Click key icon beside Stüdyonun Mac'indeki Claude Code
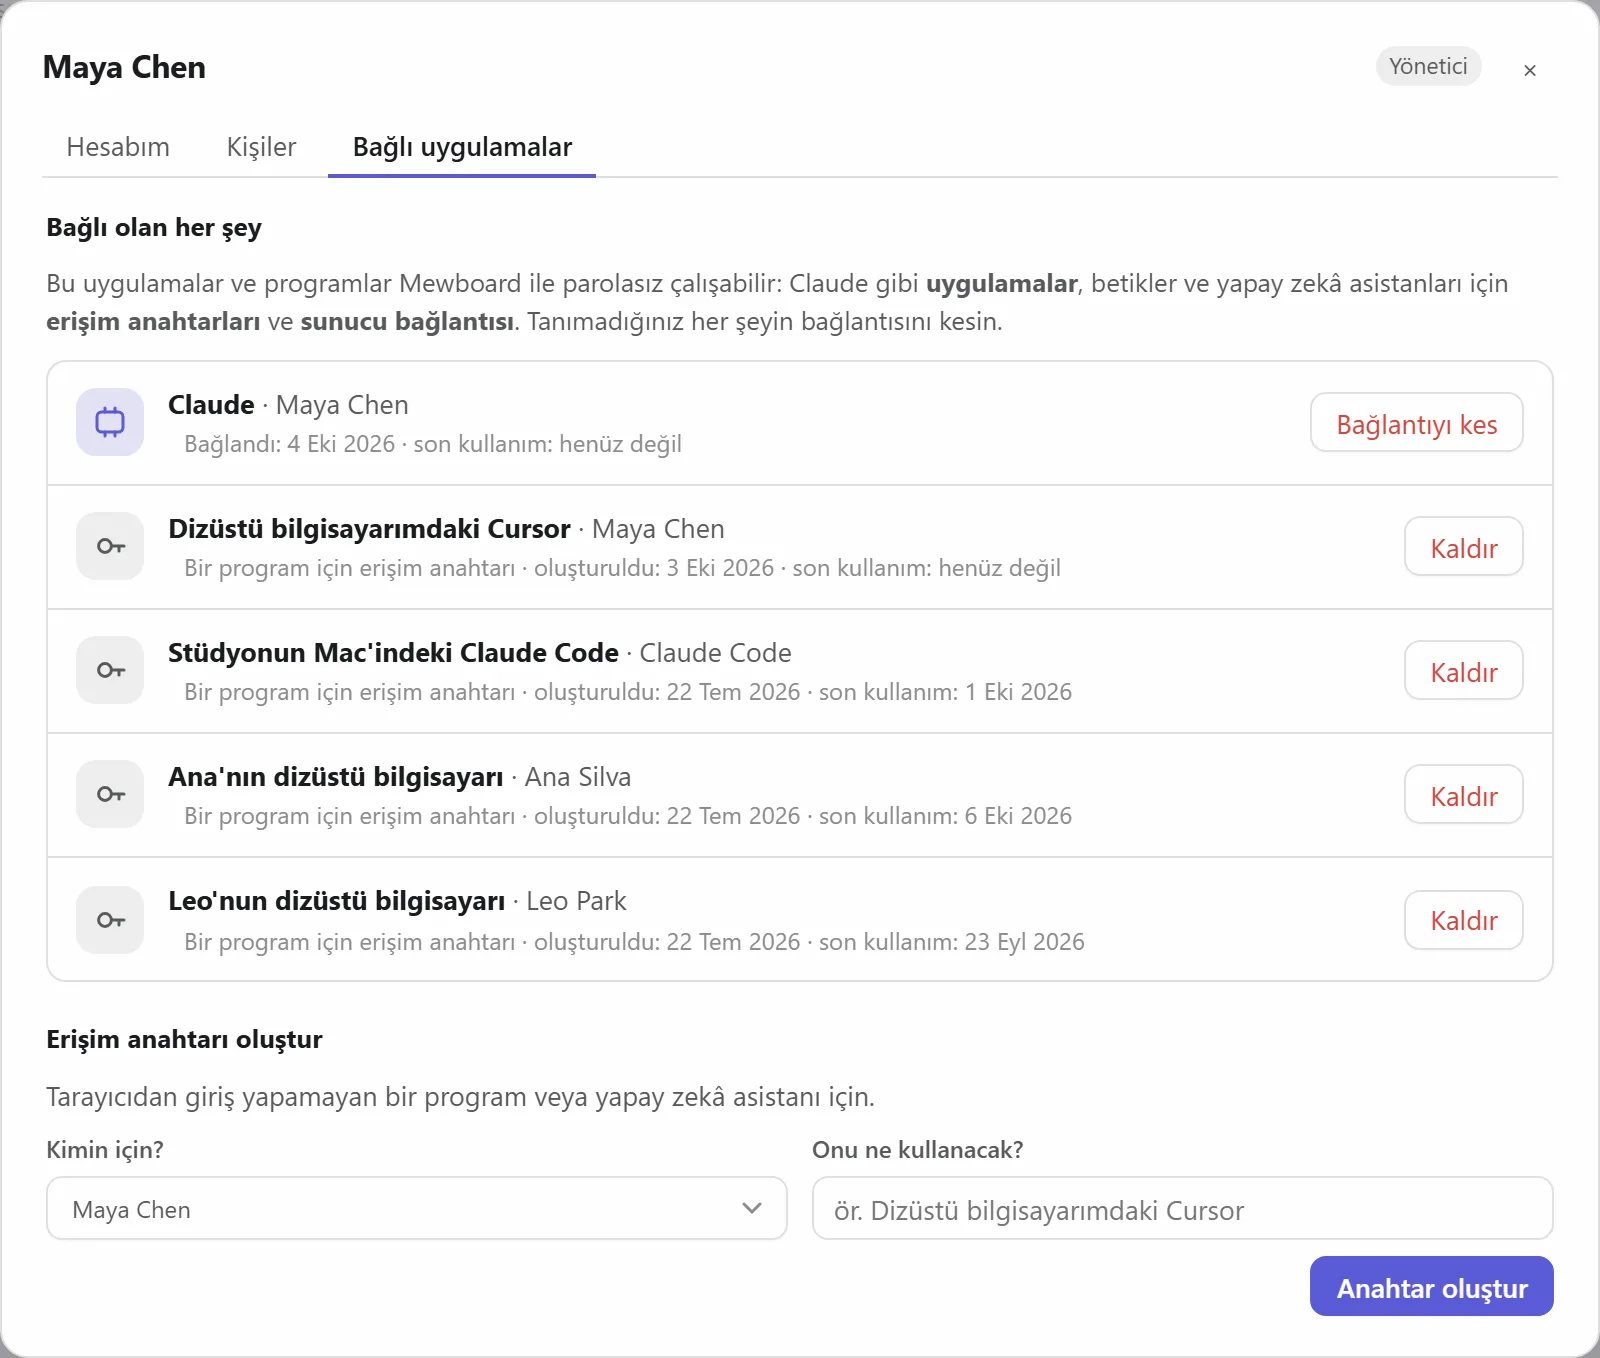This screenshot has height=1358, width=1600. [x=110, y=670]
